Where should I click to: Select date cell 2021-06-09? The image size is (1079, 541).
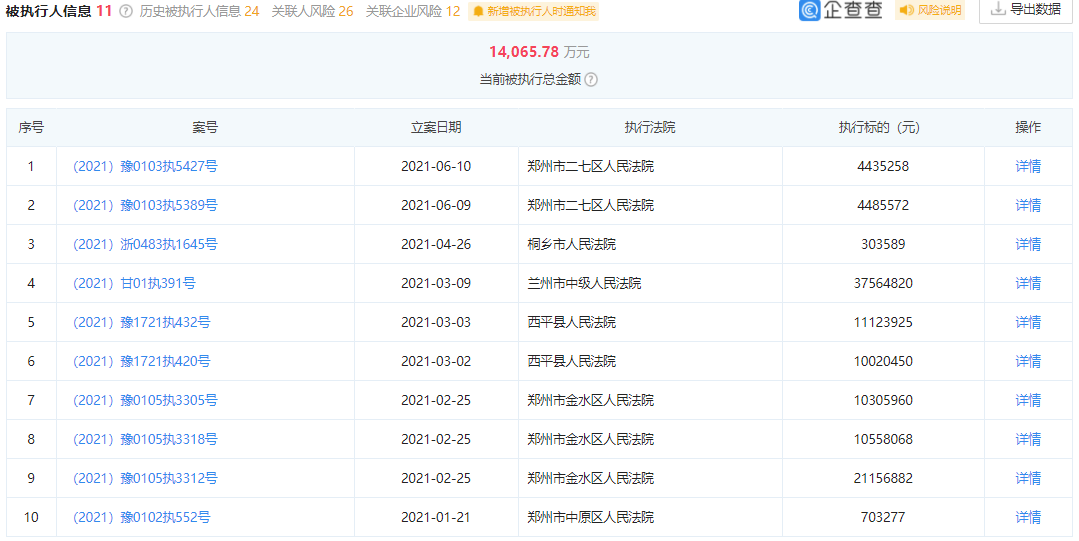click(x=436, y=205)
